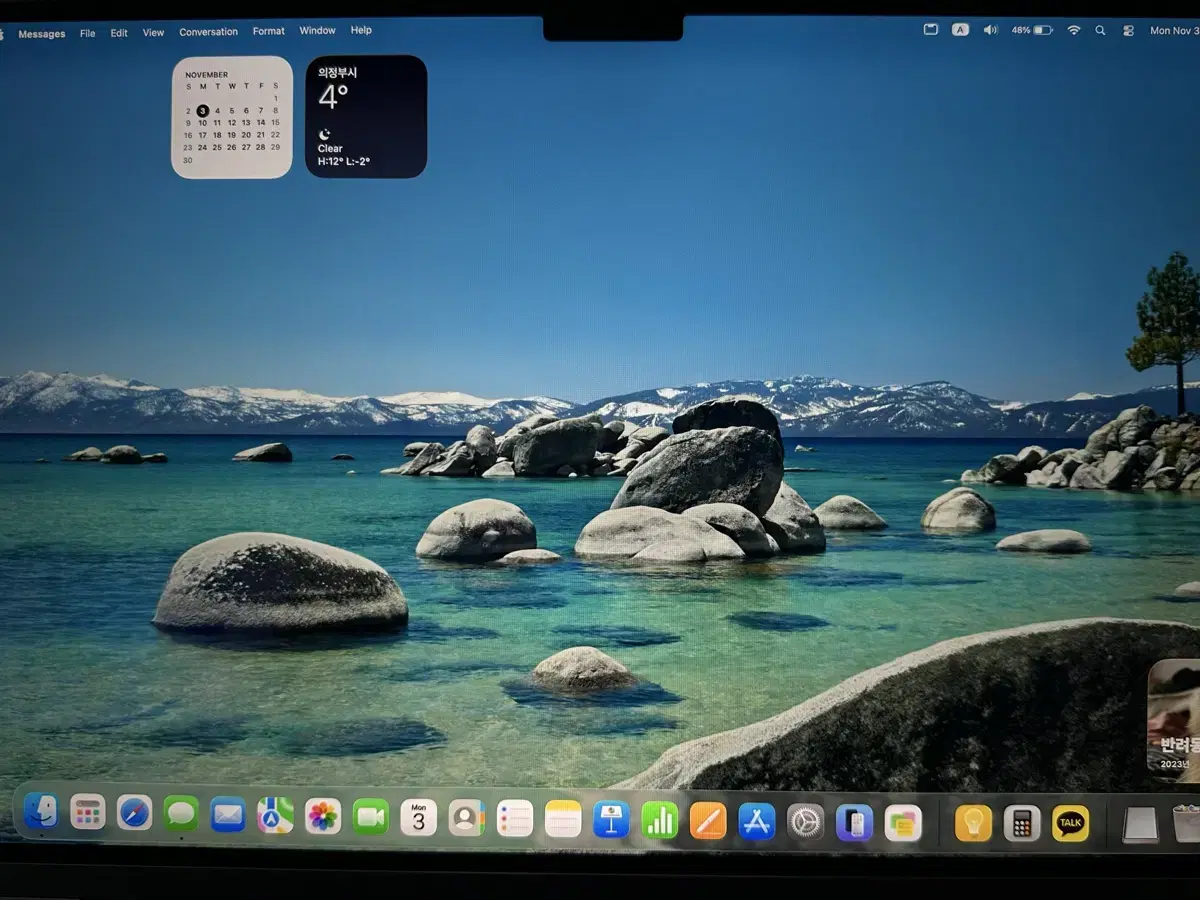
Task: Open the Format menu
Action: point(268,31)
